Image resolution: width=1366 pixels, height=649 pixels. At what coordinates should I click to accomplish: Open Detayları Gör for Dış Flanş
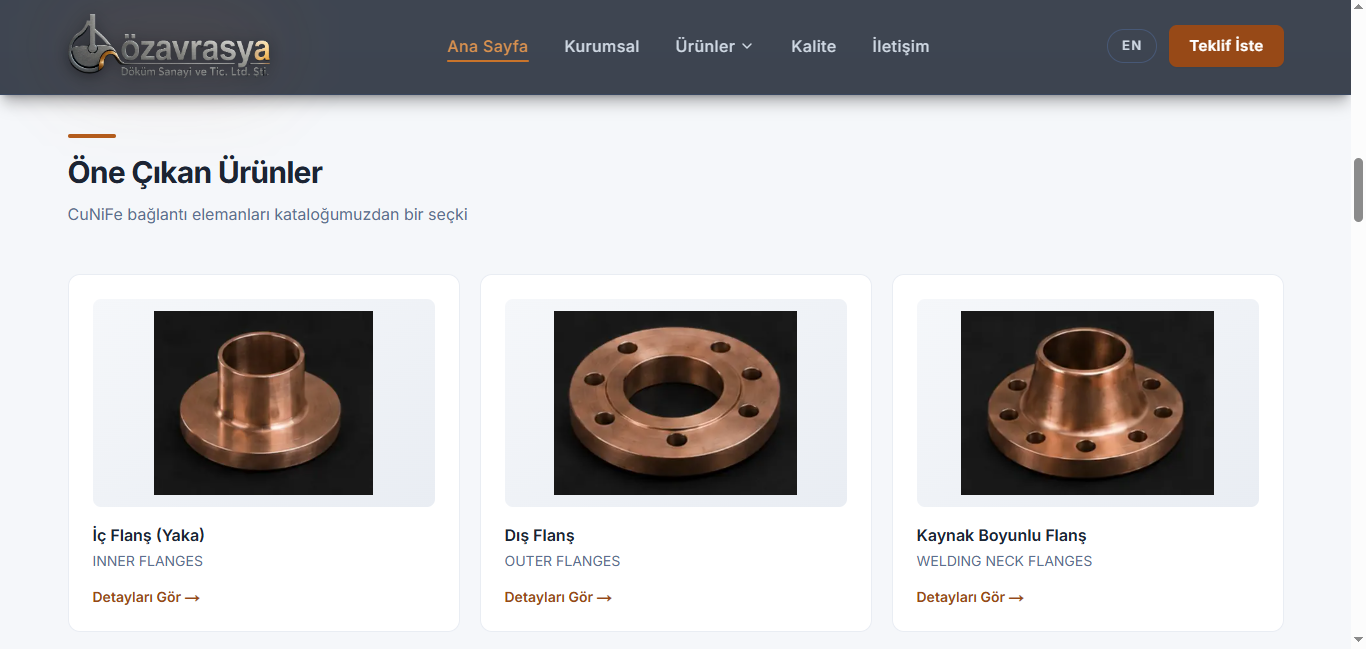[x=558, y=597]
